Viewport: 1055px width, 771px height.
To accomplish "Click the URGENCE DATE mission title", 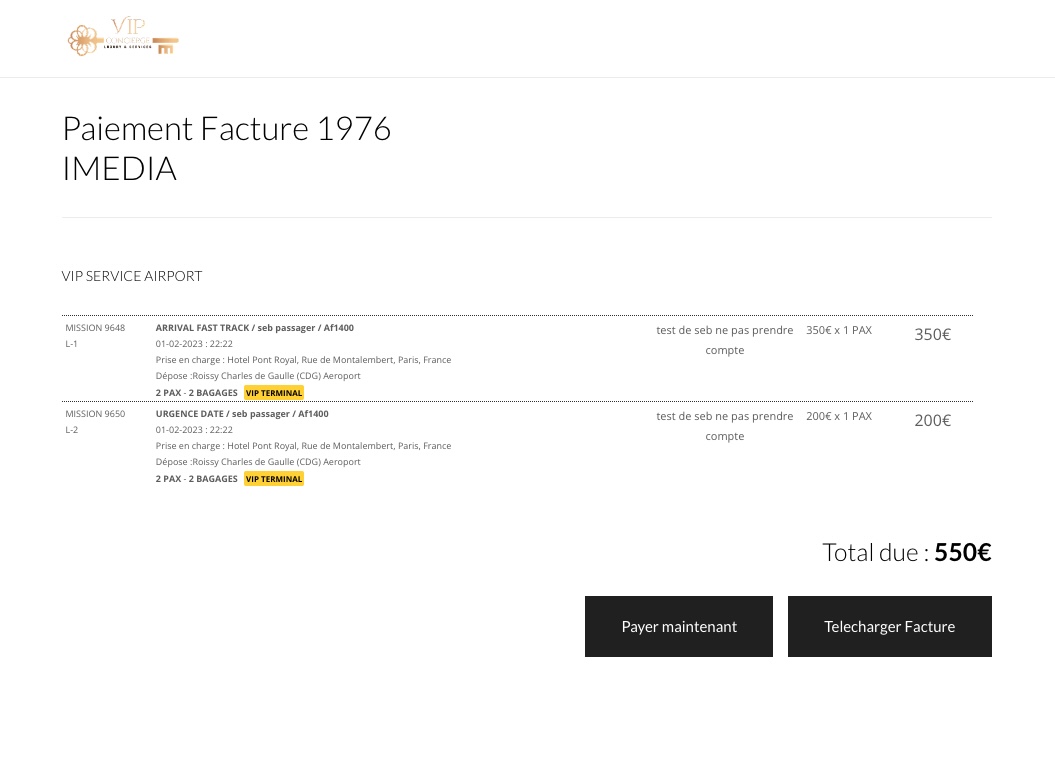I will click(242, 414).
